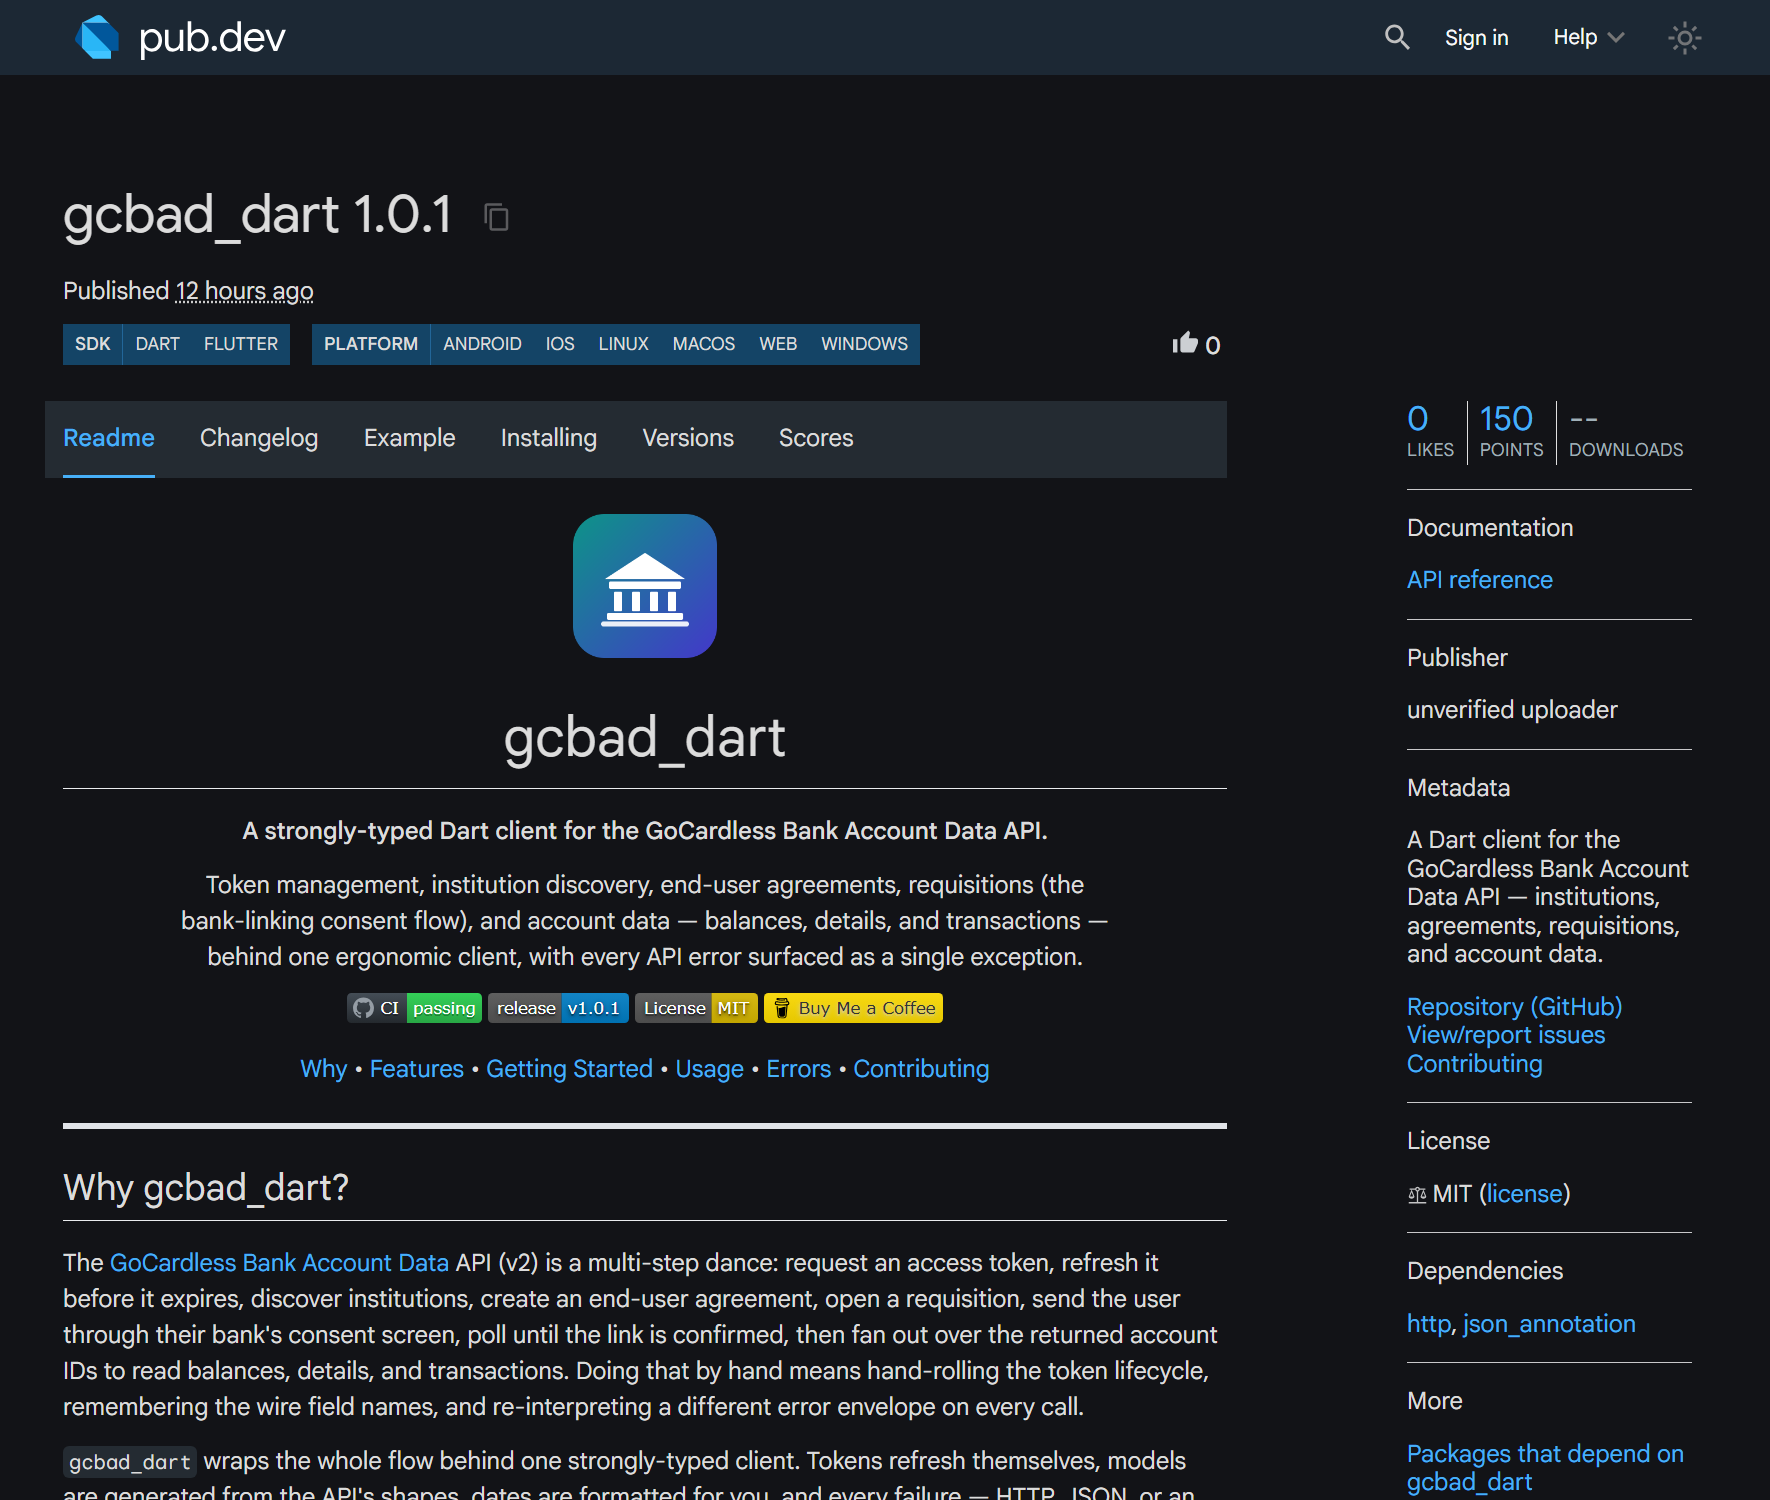1770x1500 pixels.
Task: Open the search magnifier icon
Action: point(1396,38)
